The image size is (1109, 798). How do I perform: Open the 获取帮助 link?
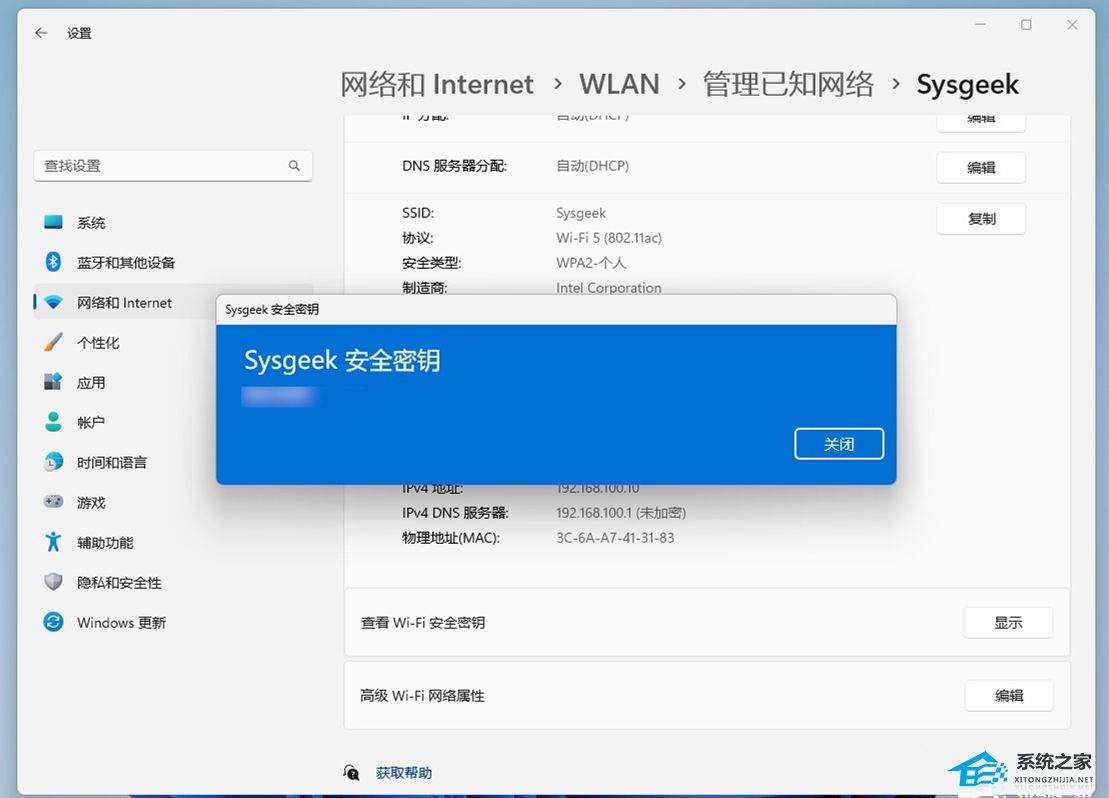coord(403,772)
